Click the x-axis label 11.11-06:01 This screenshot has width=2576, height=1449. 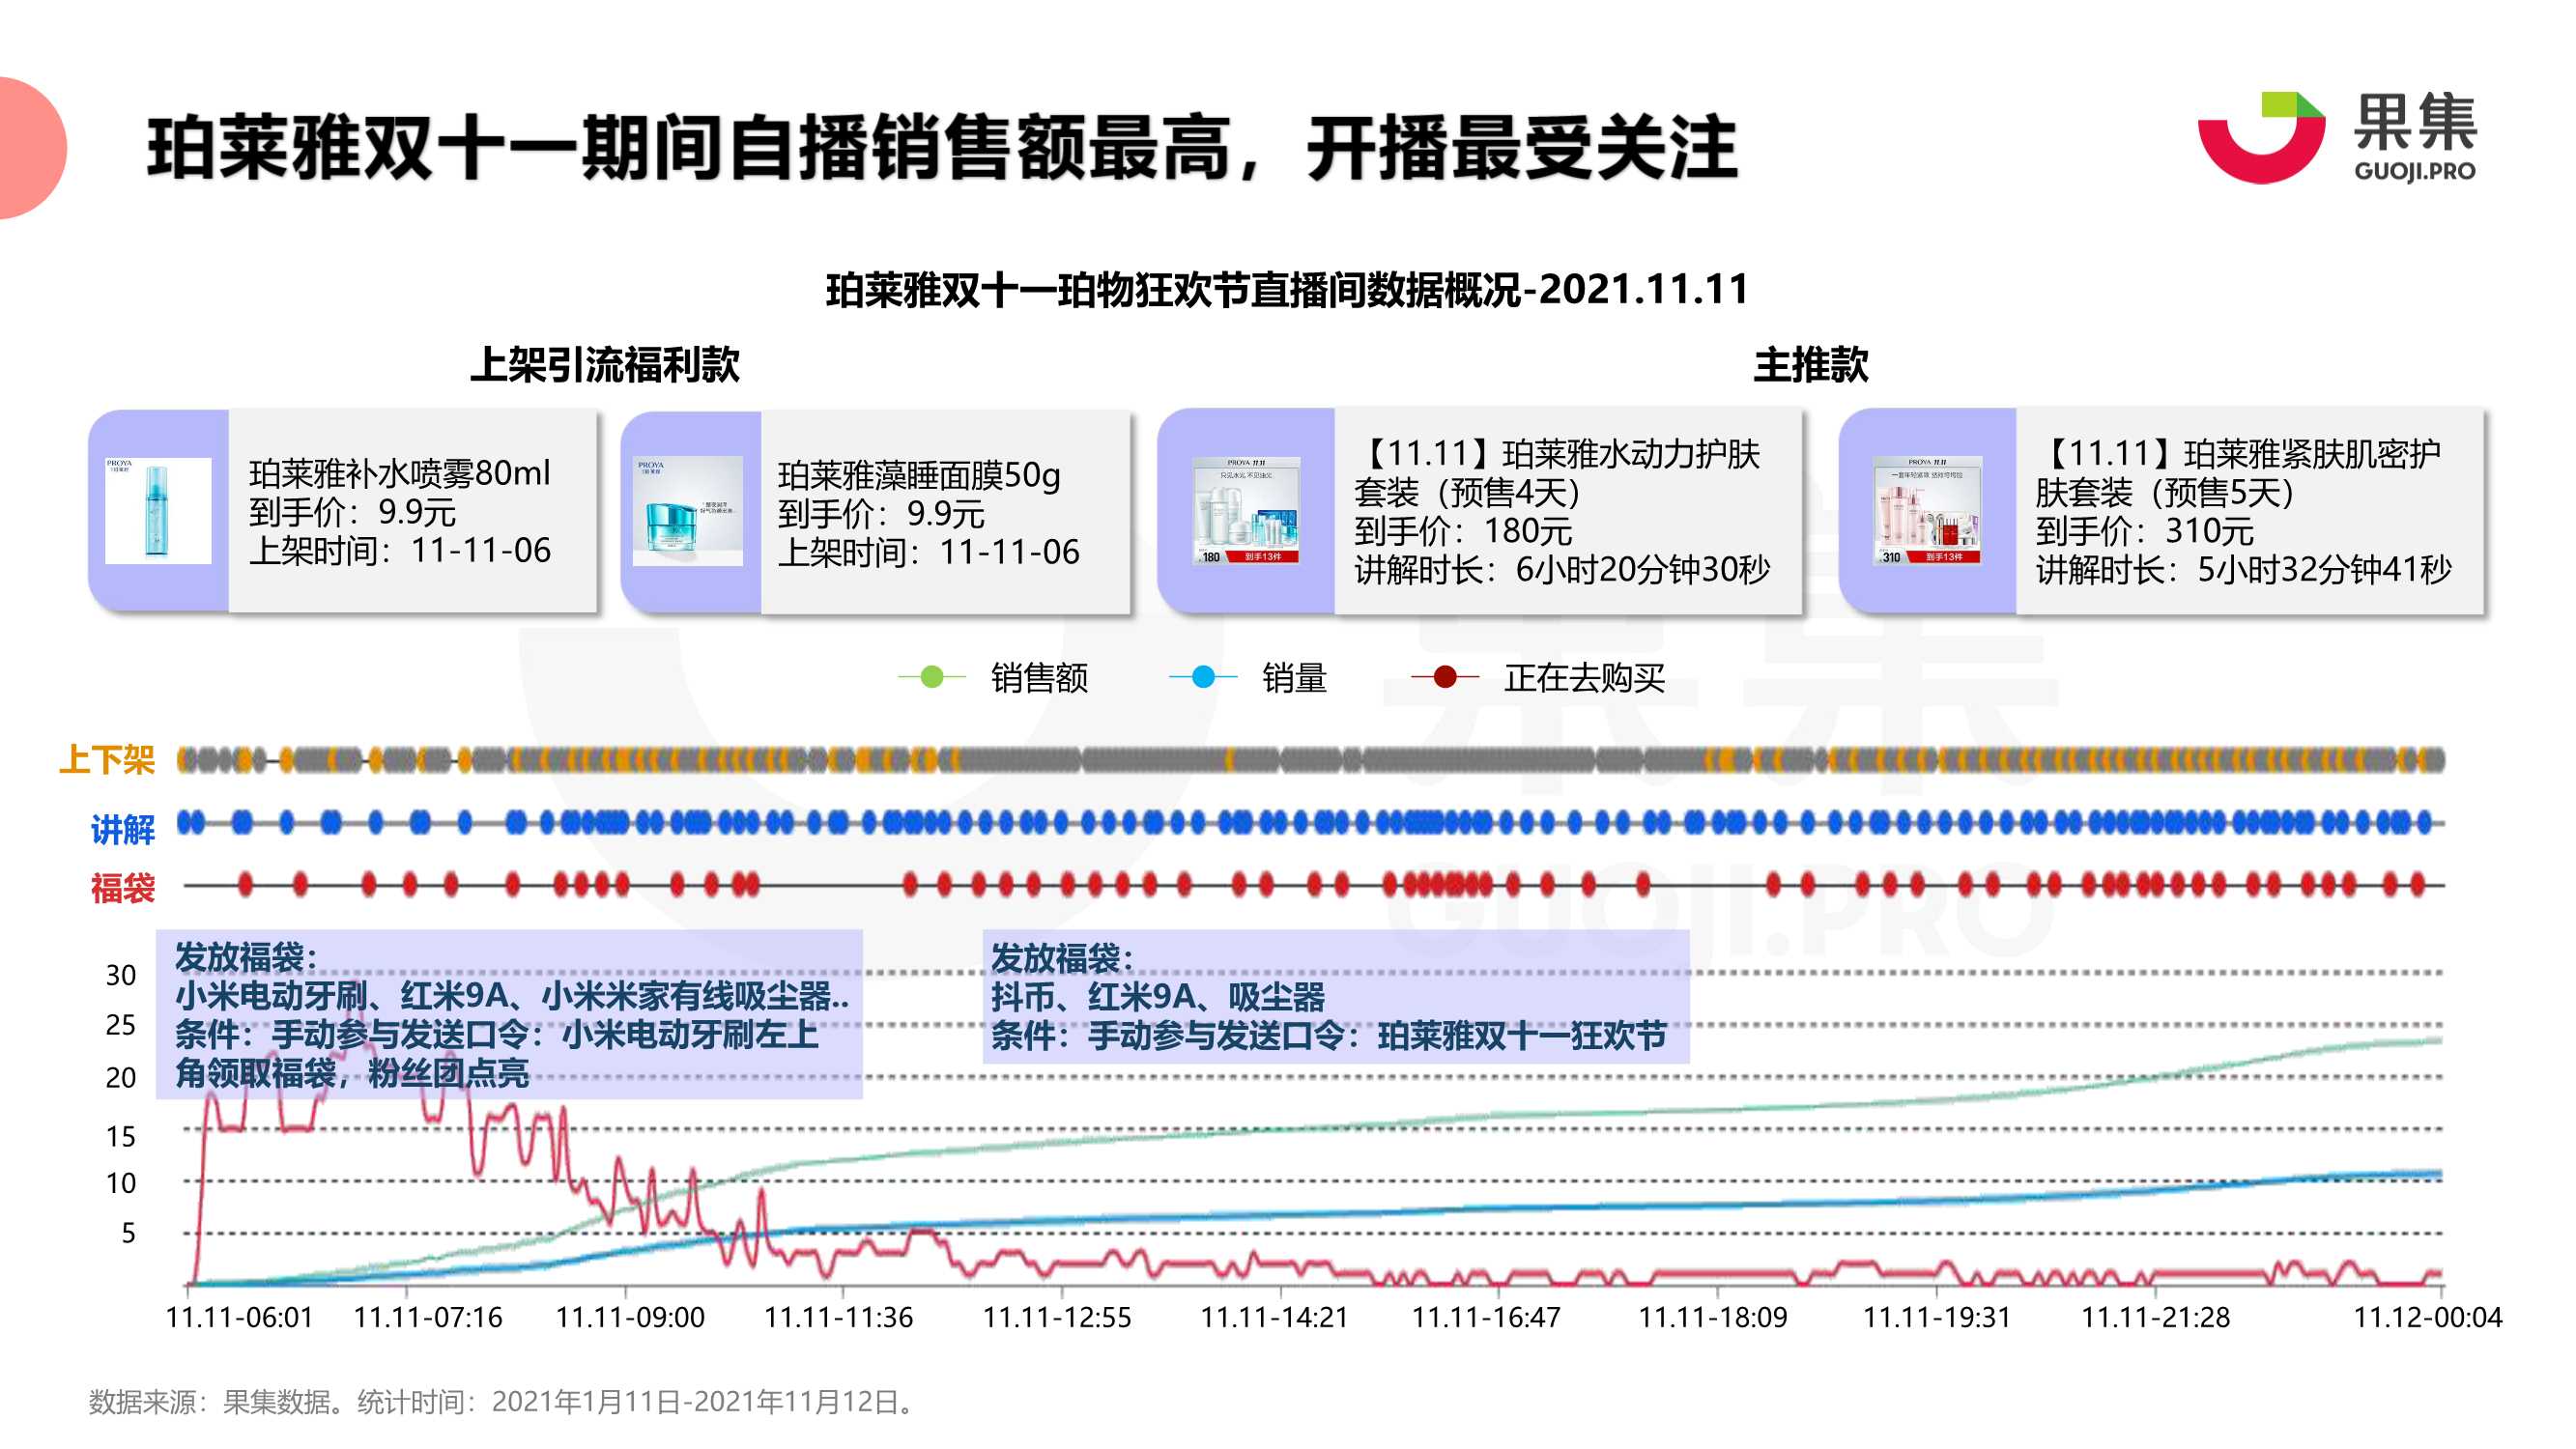(x=240, y=1317)
